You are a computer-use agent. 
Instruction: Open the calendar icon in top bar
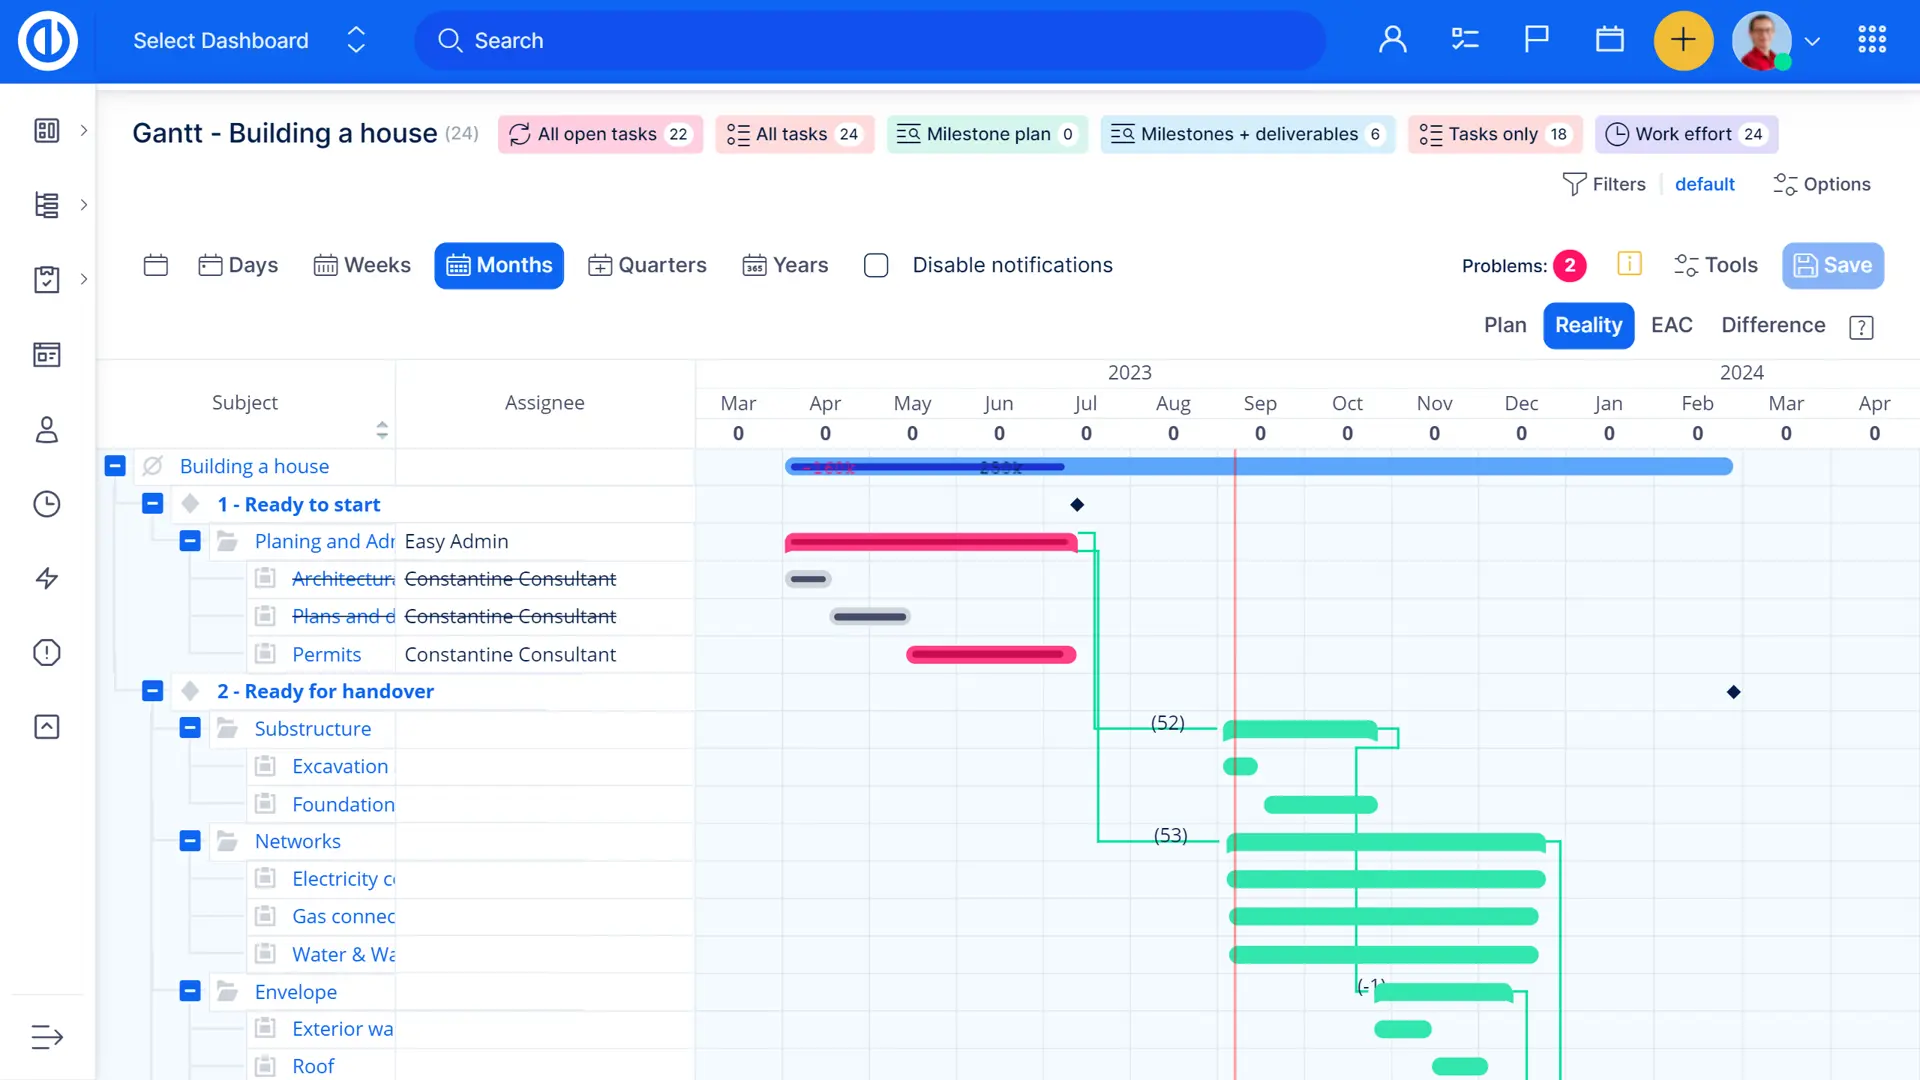(x=1609, y=40)
